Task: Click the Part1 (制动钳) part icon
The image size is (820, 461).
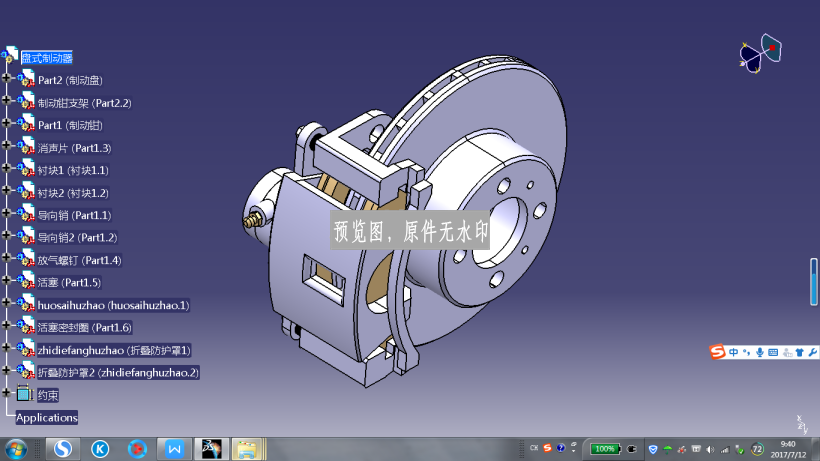Action: coord(26,124)
